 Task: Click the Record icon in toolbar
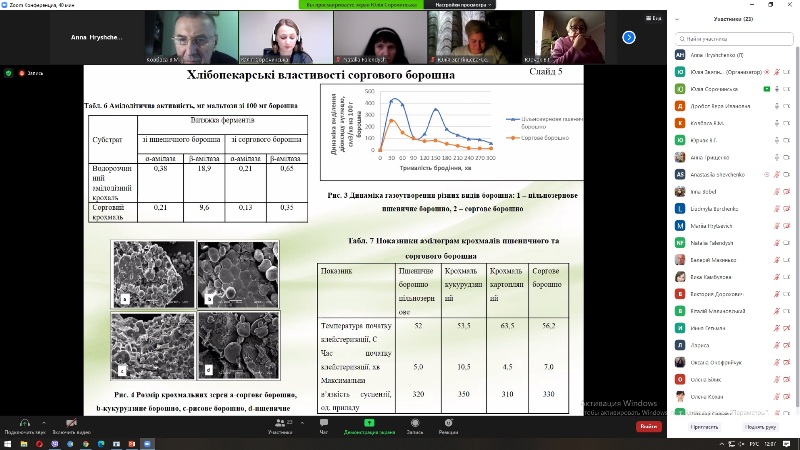(415, 423)
